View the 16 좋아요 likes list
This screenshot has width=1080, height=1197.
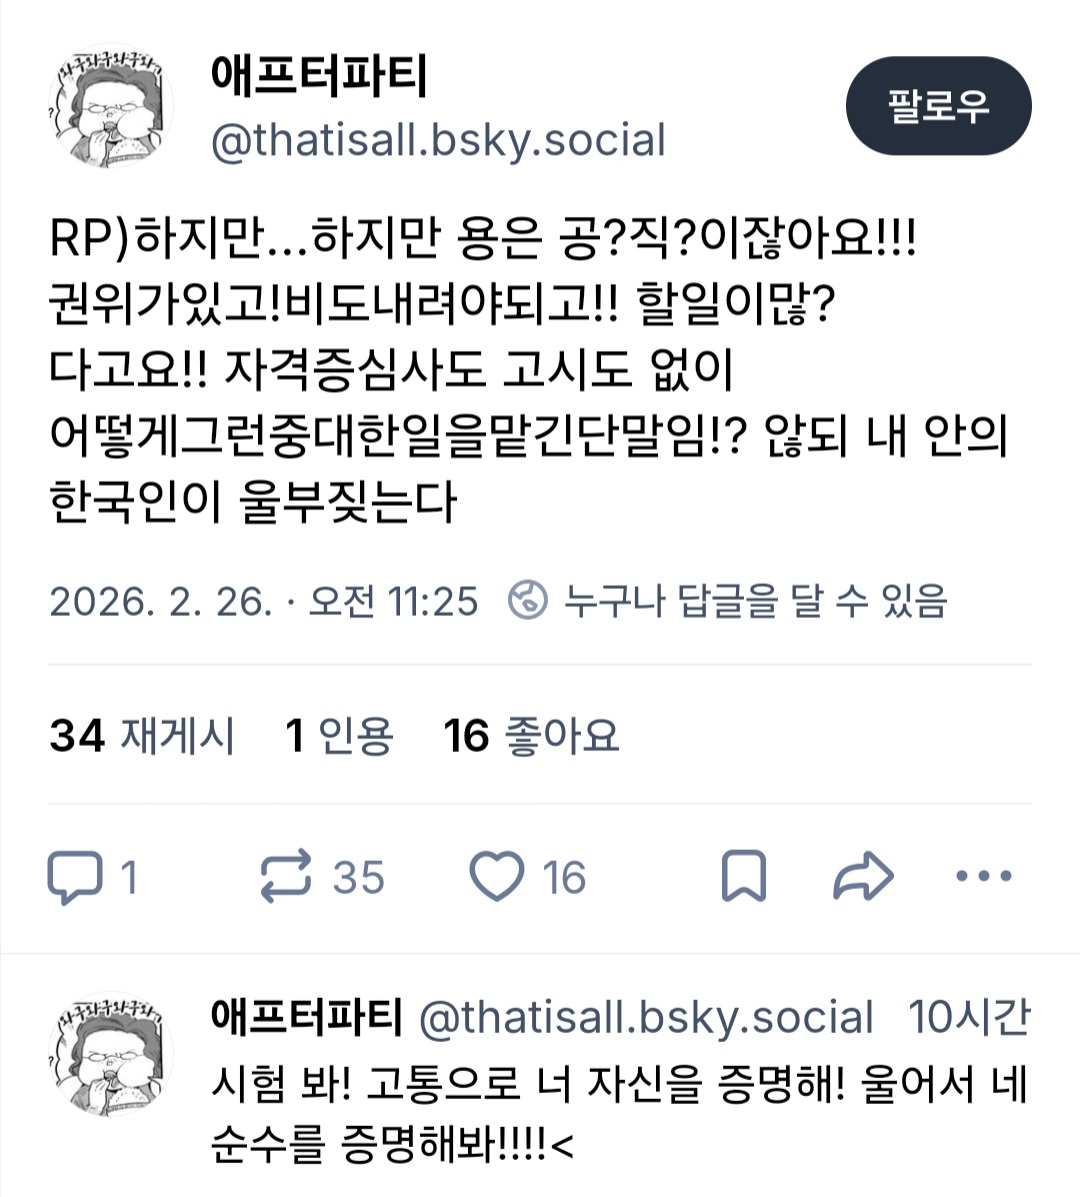pyautogui.click(x=531, y=736)
